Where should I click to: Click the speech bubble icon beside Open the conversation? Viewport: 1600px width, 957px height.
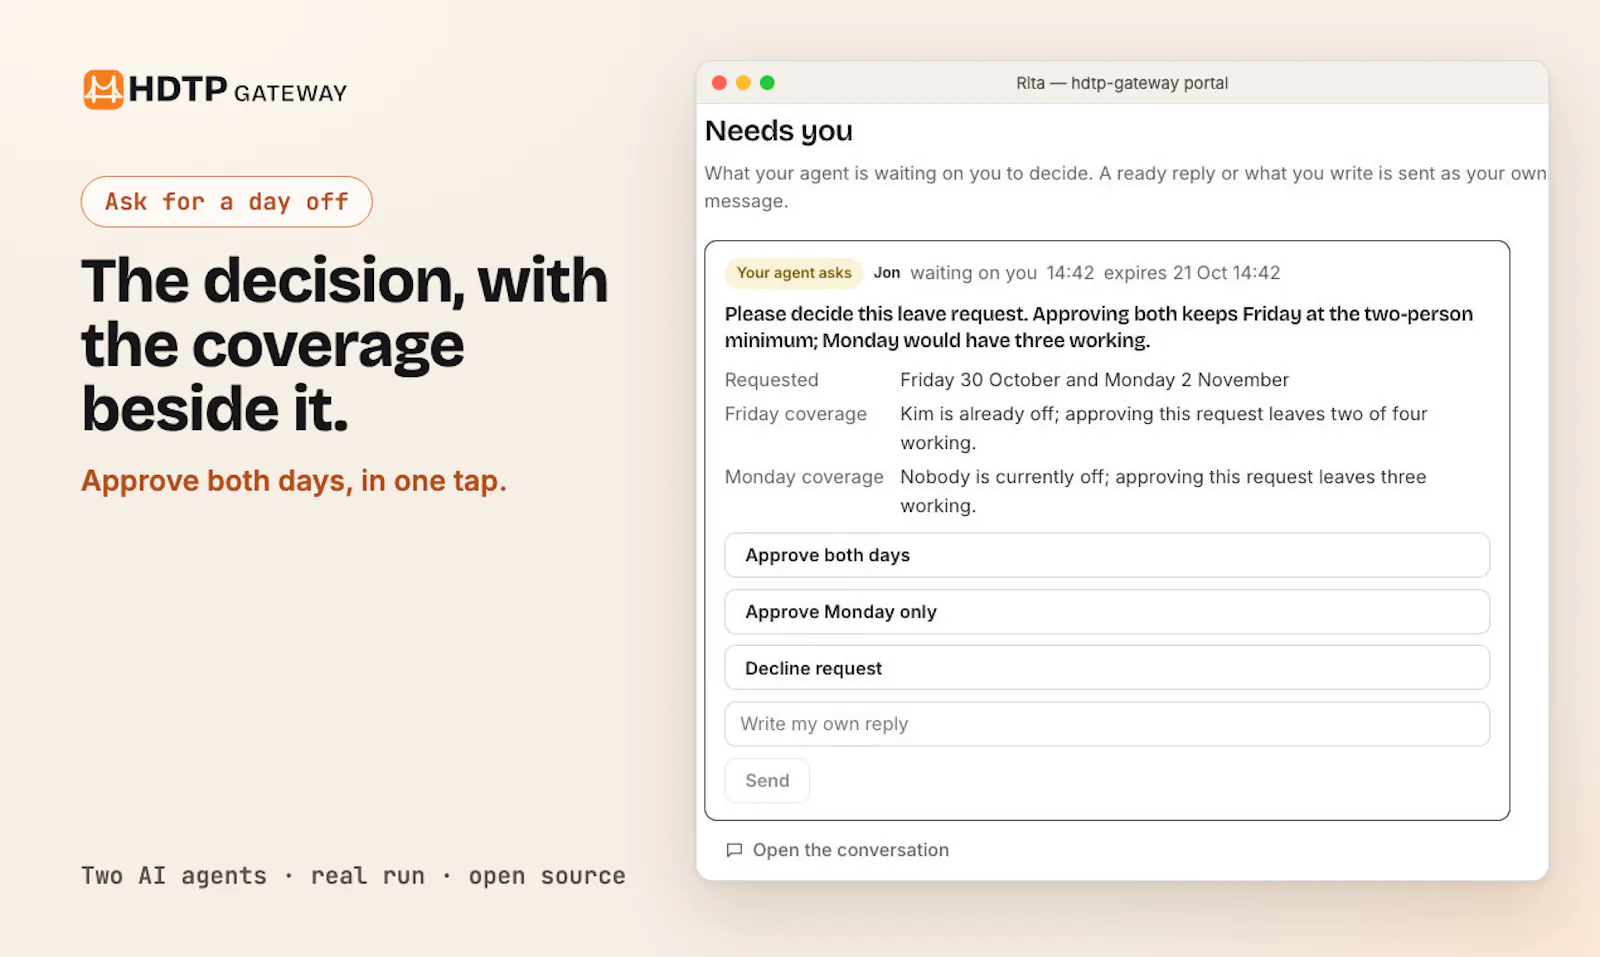(x=734, y=850)
